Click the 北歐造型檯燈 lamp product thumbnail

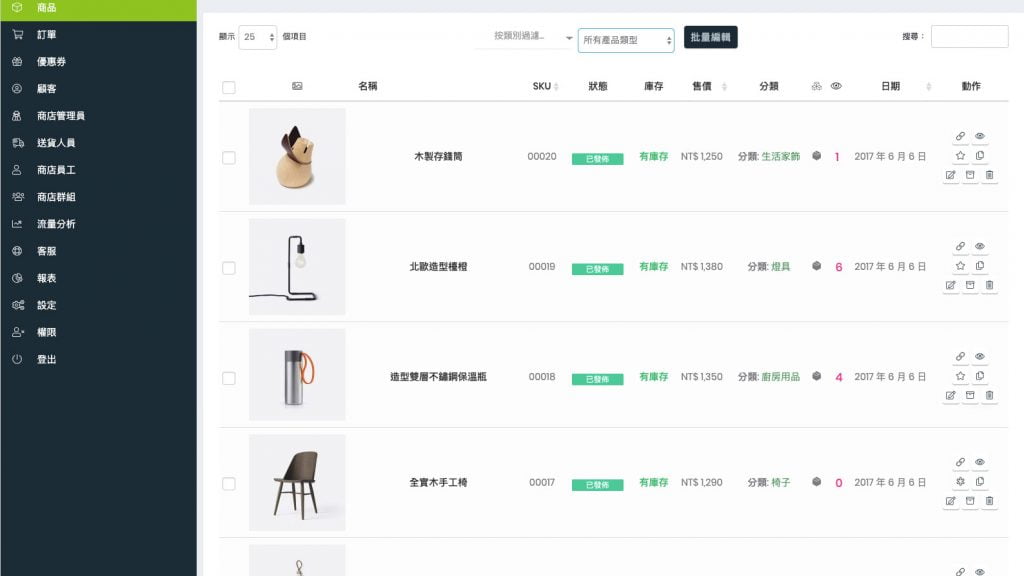pyautogui.click(x=297, y=266)
